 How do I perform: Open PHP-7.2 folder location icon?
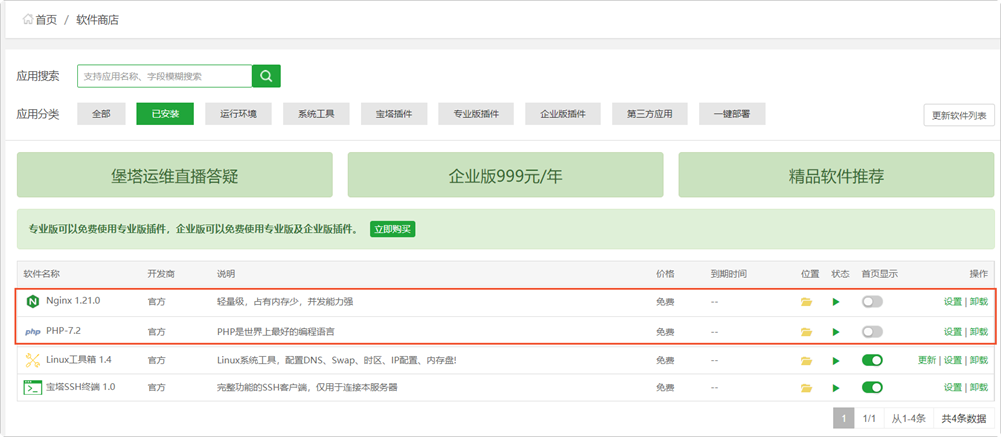806,332
